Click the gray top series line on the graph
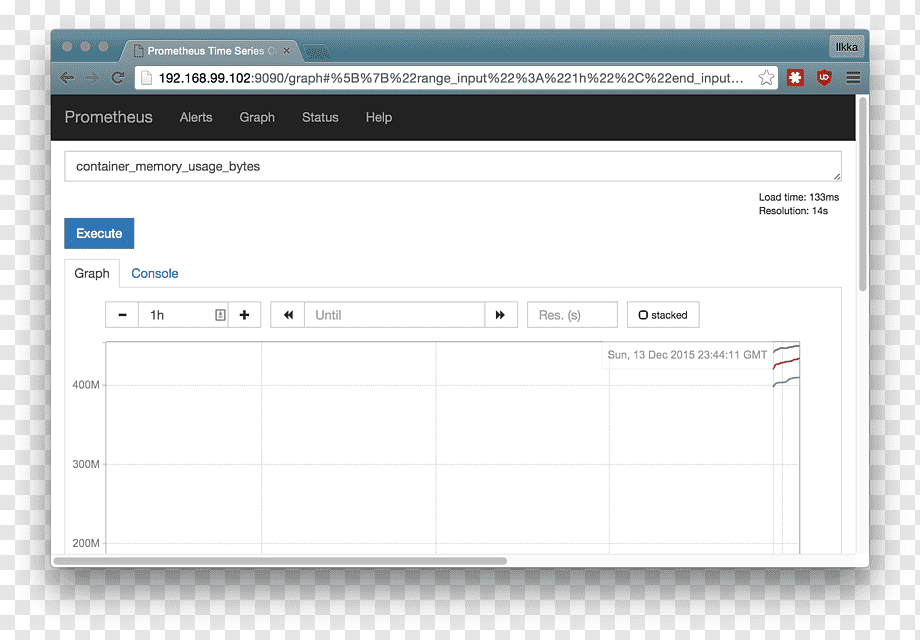Image resolution: width=920 pixels, height=640 pixels. click(x=786, y=348)
